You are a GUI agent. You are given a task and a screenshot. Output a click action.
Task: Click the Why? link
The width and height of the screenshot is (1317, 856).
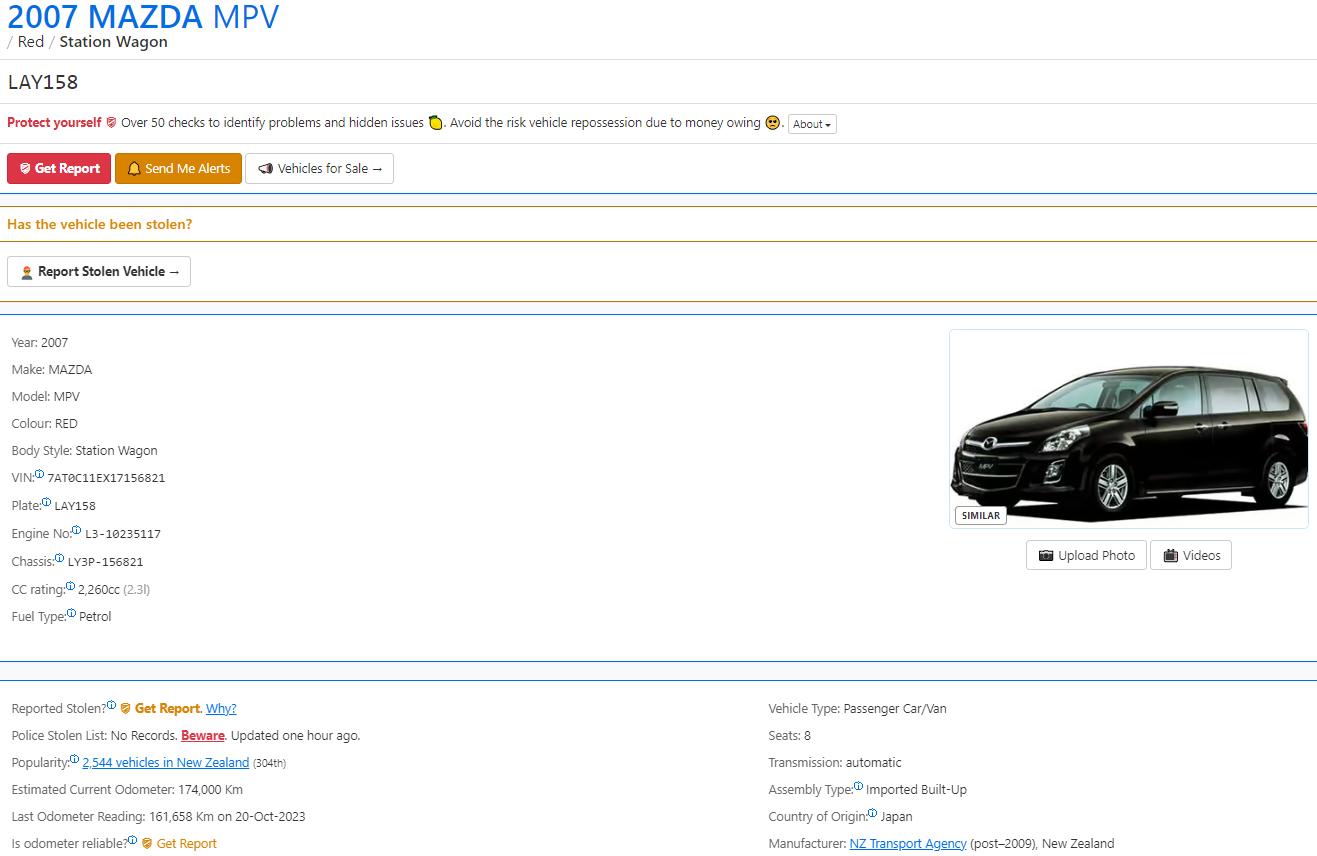tap(221, 708)
